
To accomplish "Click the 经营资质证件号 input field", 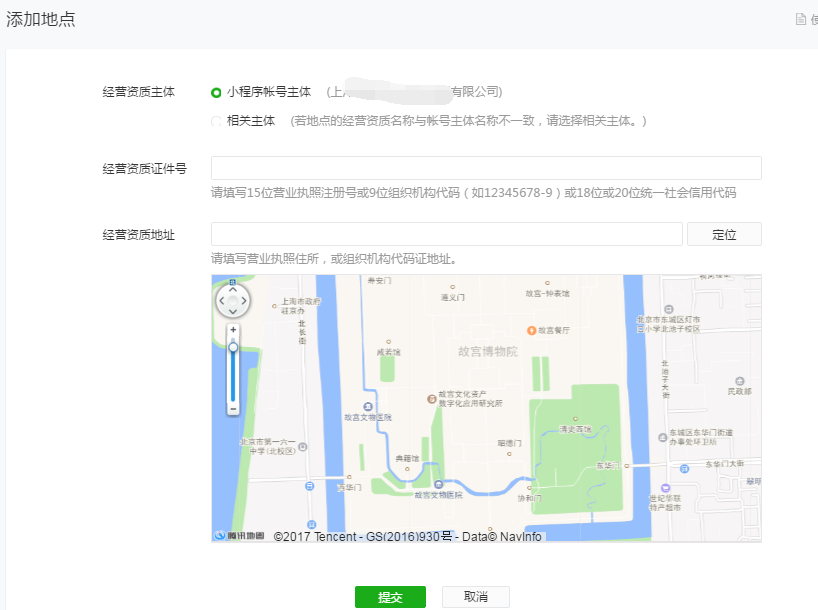I will 486,168.
